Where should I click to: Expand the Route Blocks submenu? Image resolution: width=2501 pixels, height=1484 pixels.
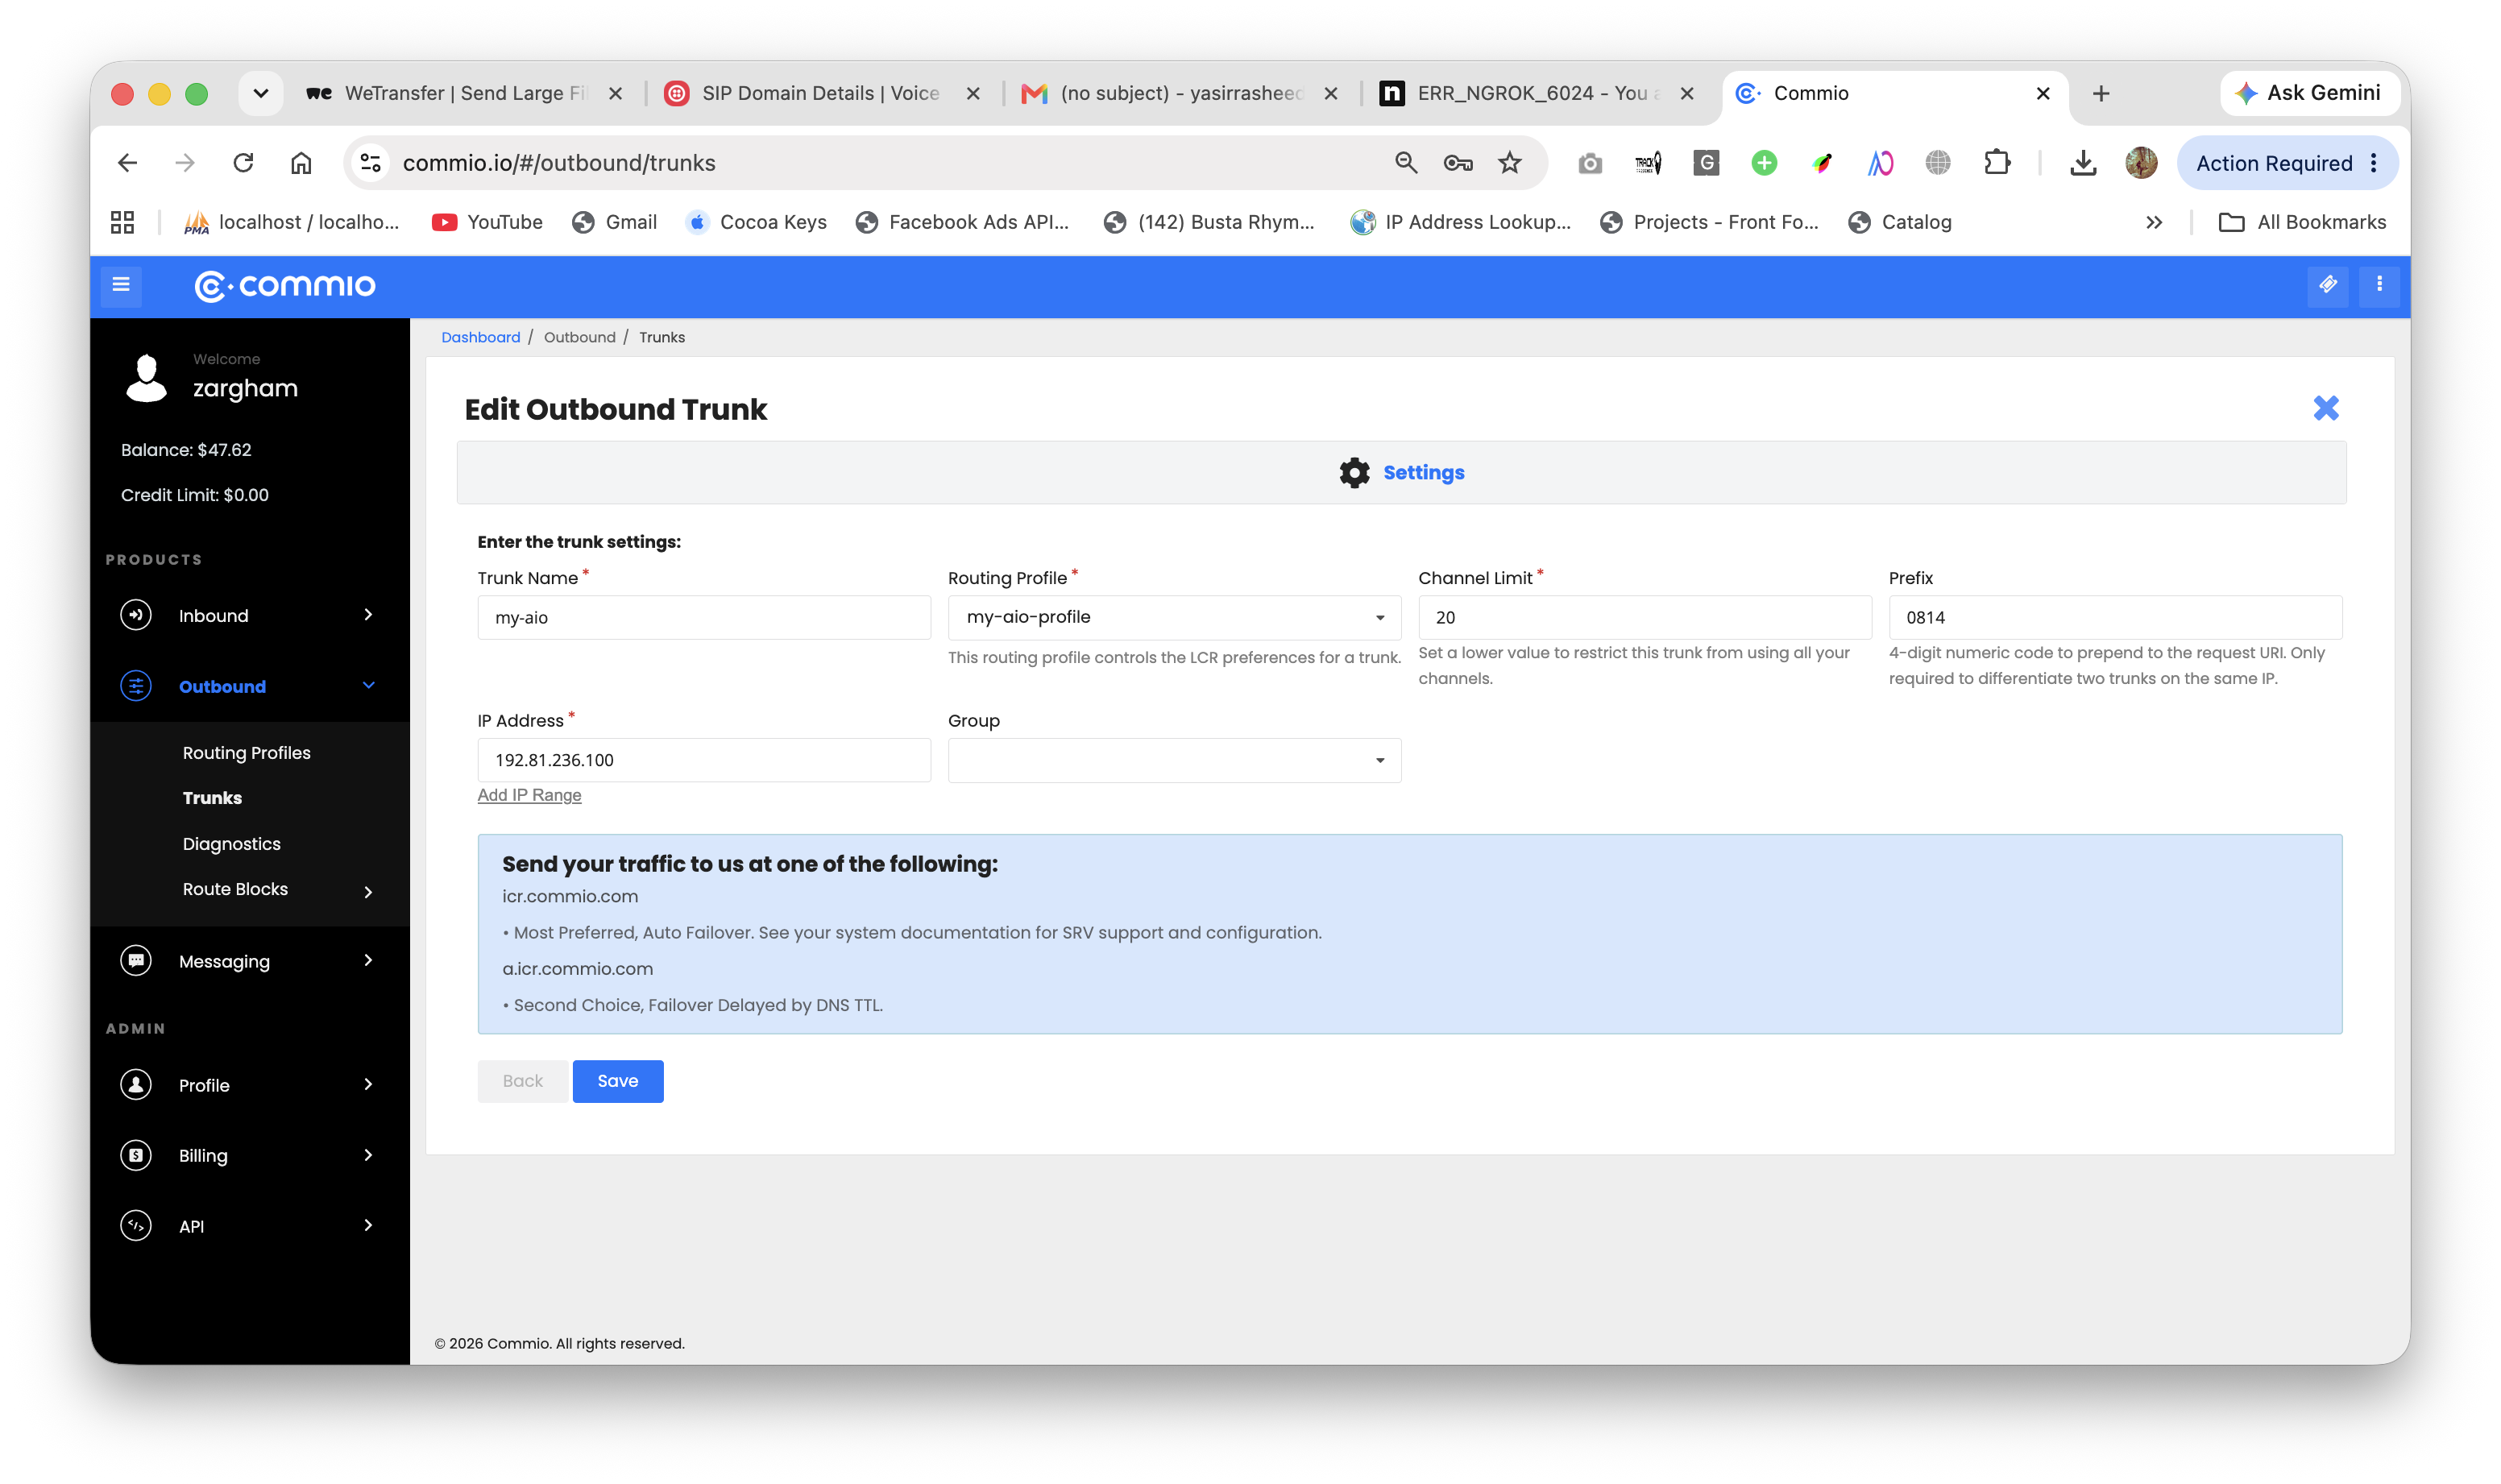[368, 891]
